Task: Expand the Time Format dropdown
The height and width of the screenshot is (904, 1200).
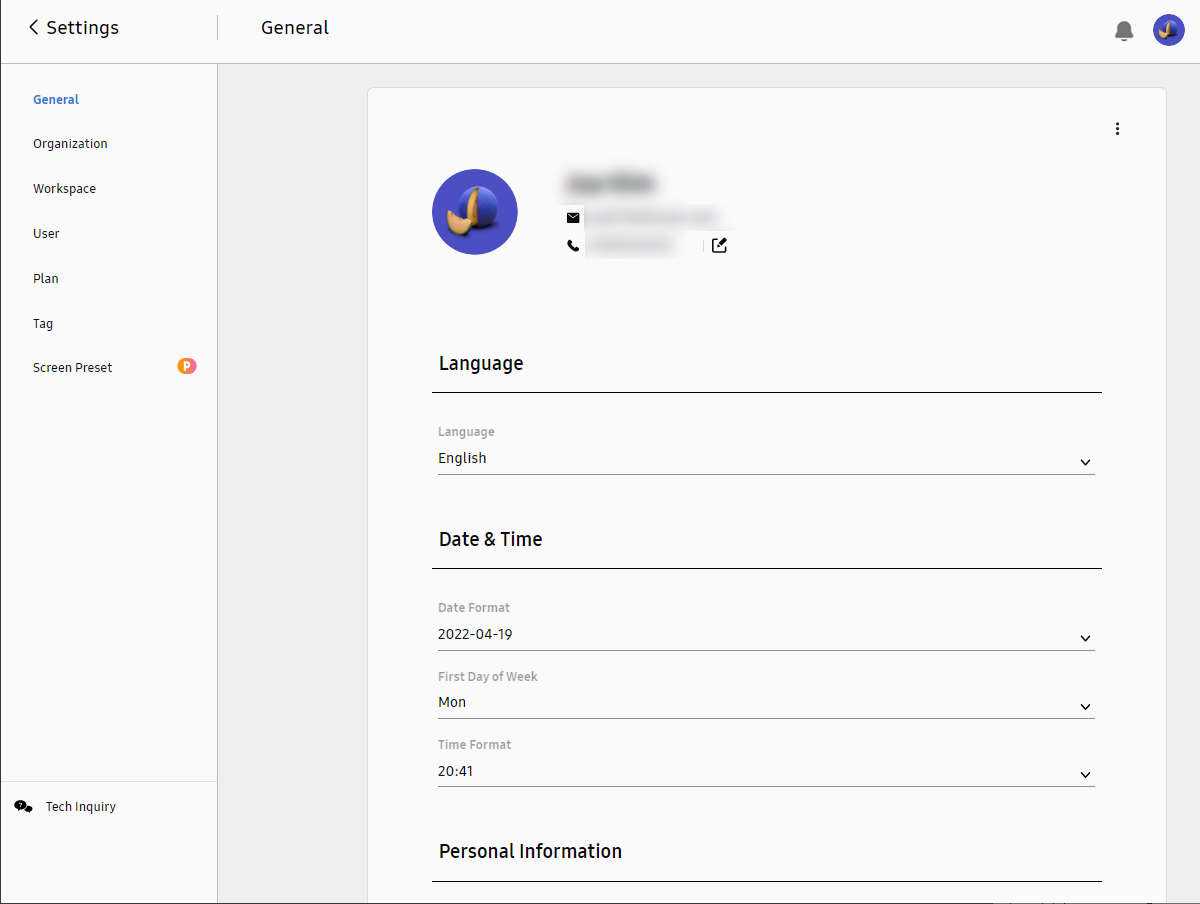Action: pyautogui.click(x=1085, y=774)
